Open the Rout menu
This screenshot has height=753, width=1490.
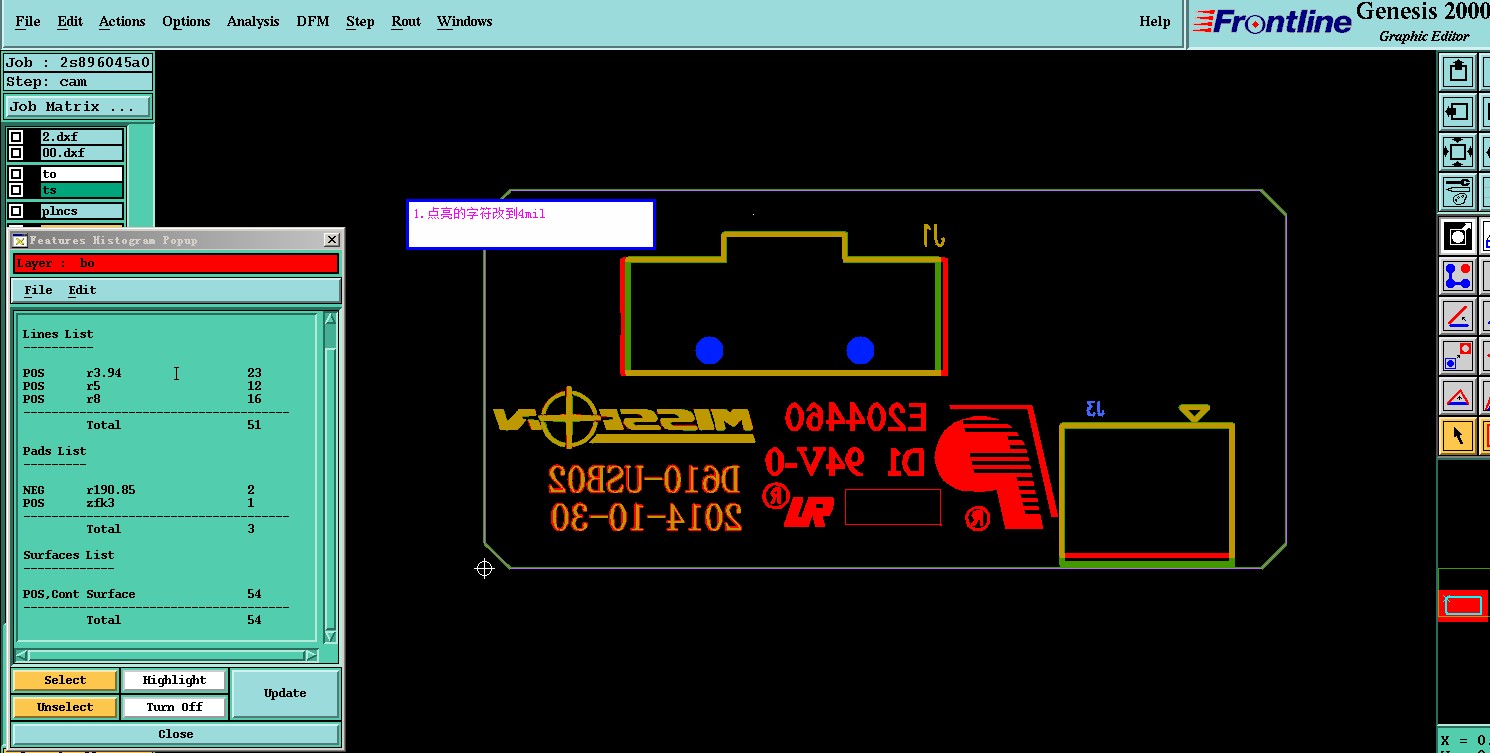406,21
